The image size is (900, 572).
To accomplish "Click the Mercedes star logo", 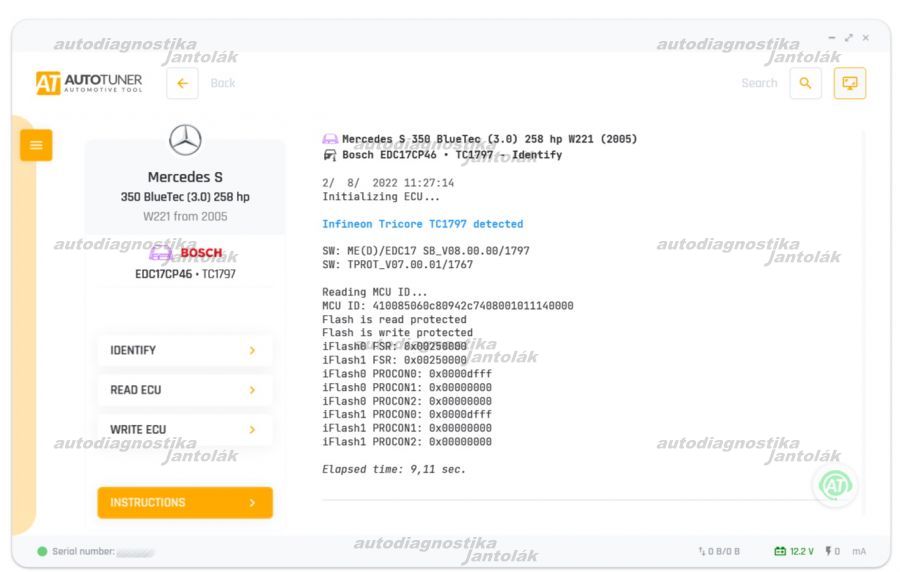I will (185, 140).
